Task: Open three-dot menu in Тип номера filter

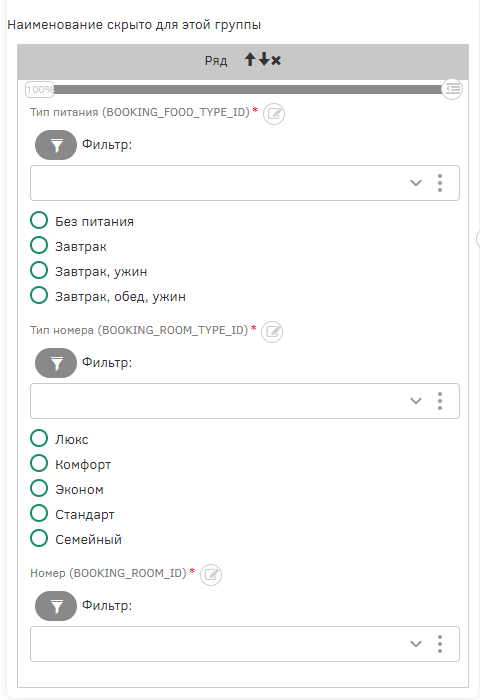Action: click(440, 401)
